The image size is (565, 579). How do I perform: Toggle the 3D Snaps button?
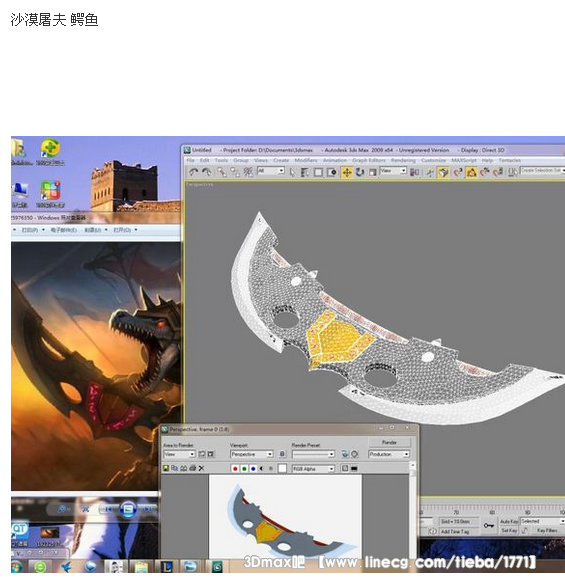coord(458,172)
